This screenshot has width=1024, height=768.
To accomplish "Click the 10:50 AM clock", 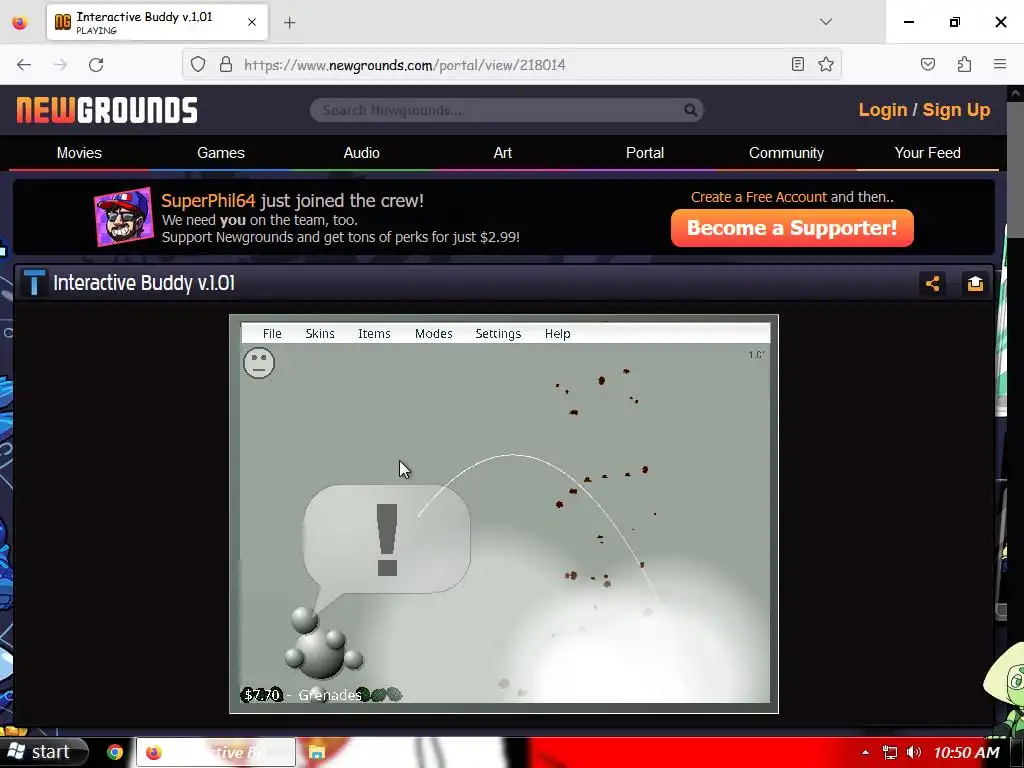I will [967, 752].
